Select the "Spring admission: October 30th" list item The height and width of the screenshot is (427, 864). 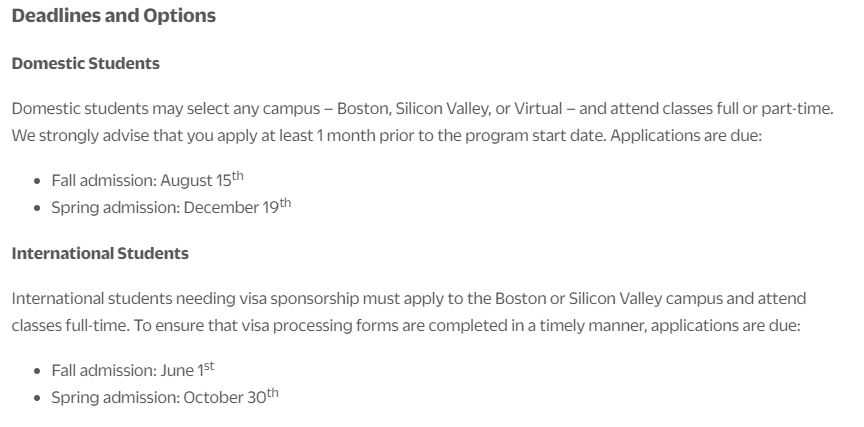coord(165,397)
